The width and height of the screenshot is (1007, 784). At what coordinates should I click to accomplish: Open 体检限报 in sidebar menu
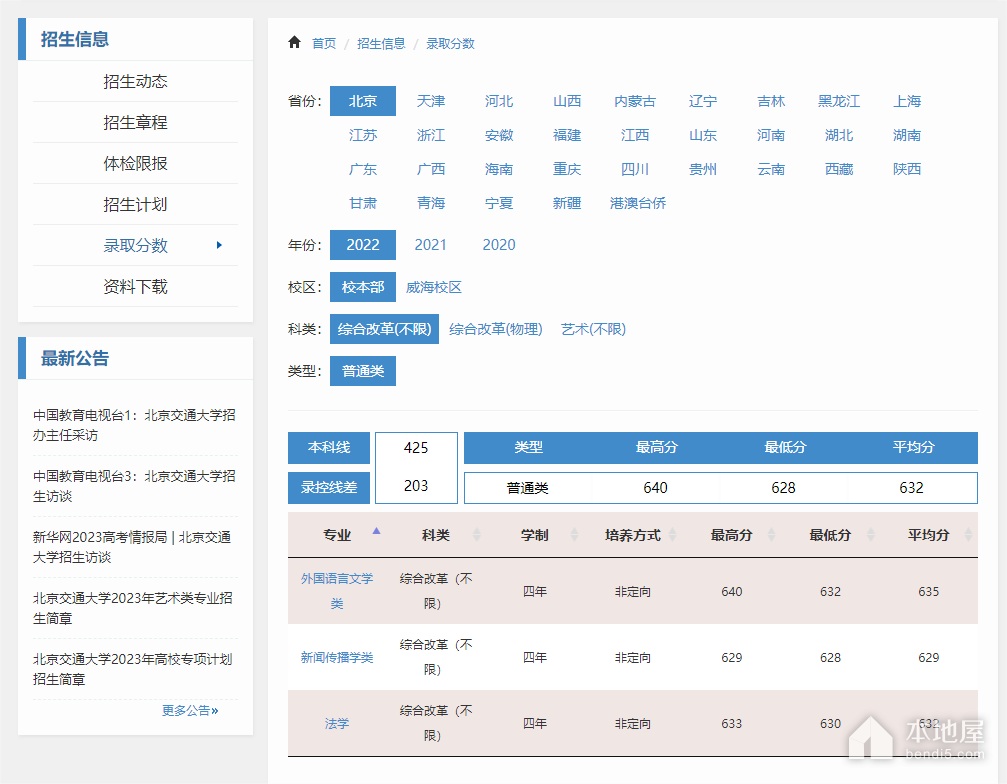(x=136, y=164)
